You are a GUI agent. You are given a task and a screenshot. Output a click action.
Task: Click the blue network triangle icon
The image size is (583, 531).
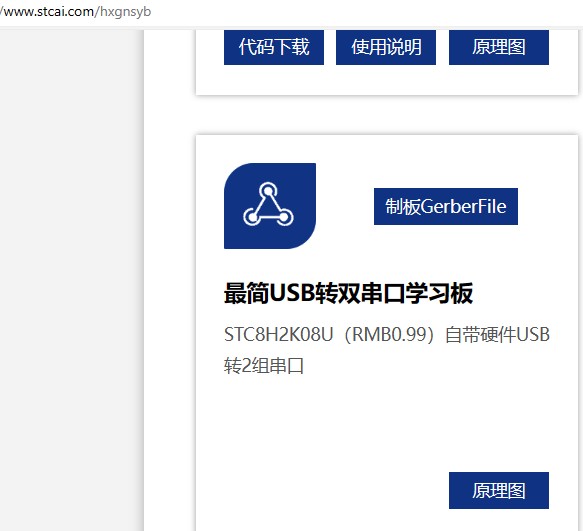pyautogui.click(x=270, y=206)
